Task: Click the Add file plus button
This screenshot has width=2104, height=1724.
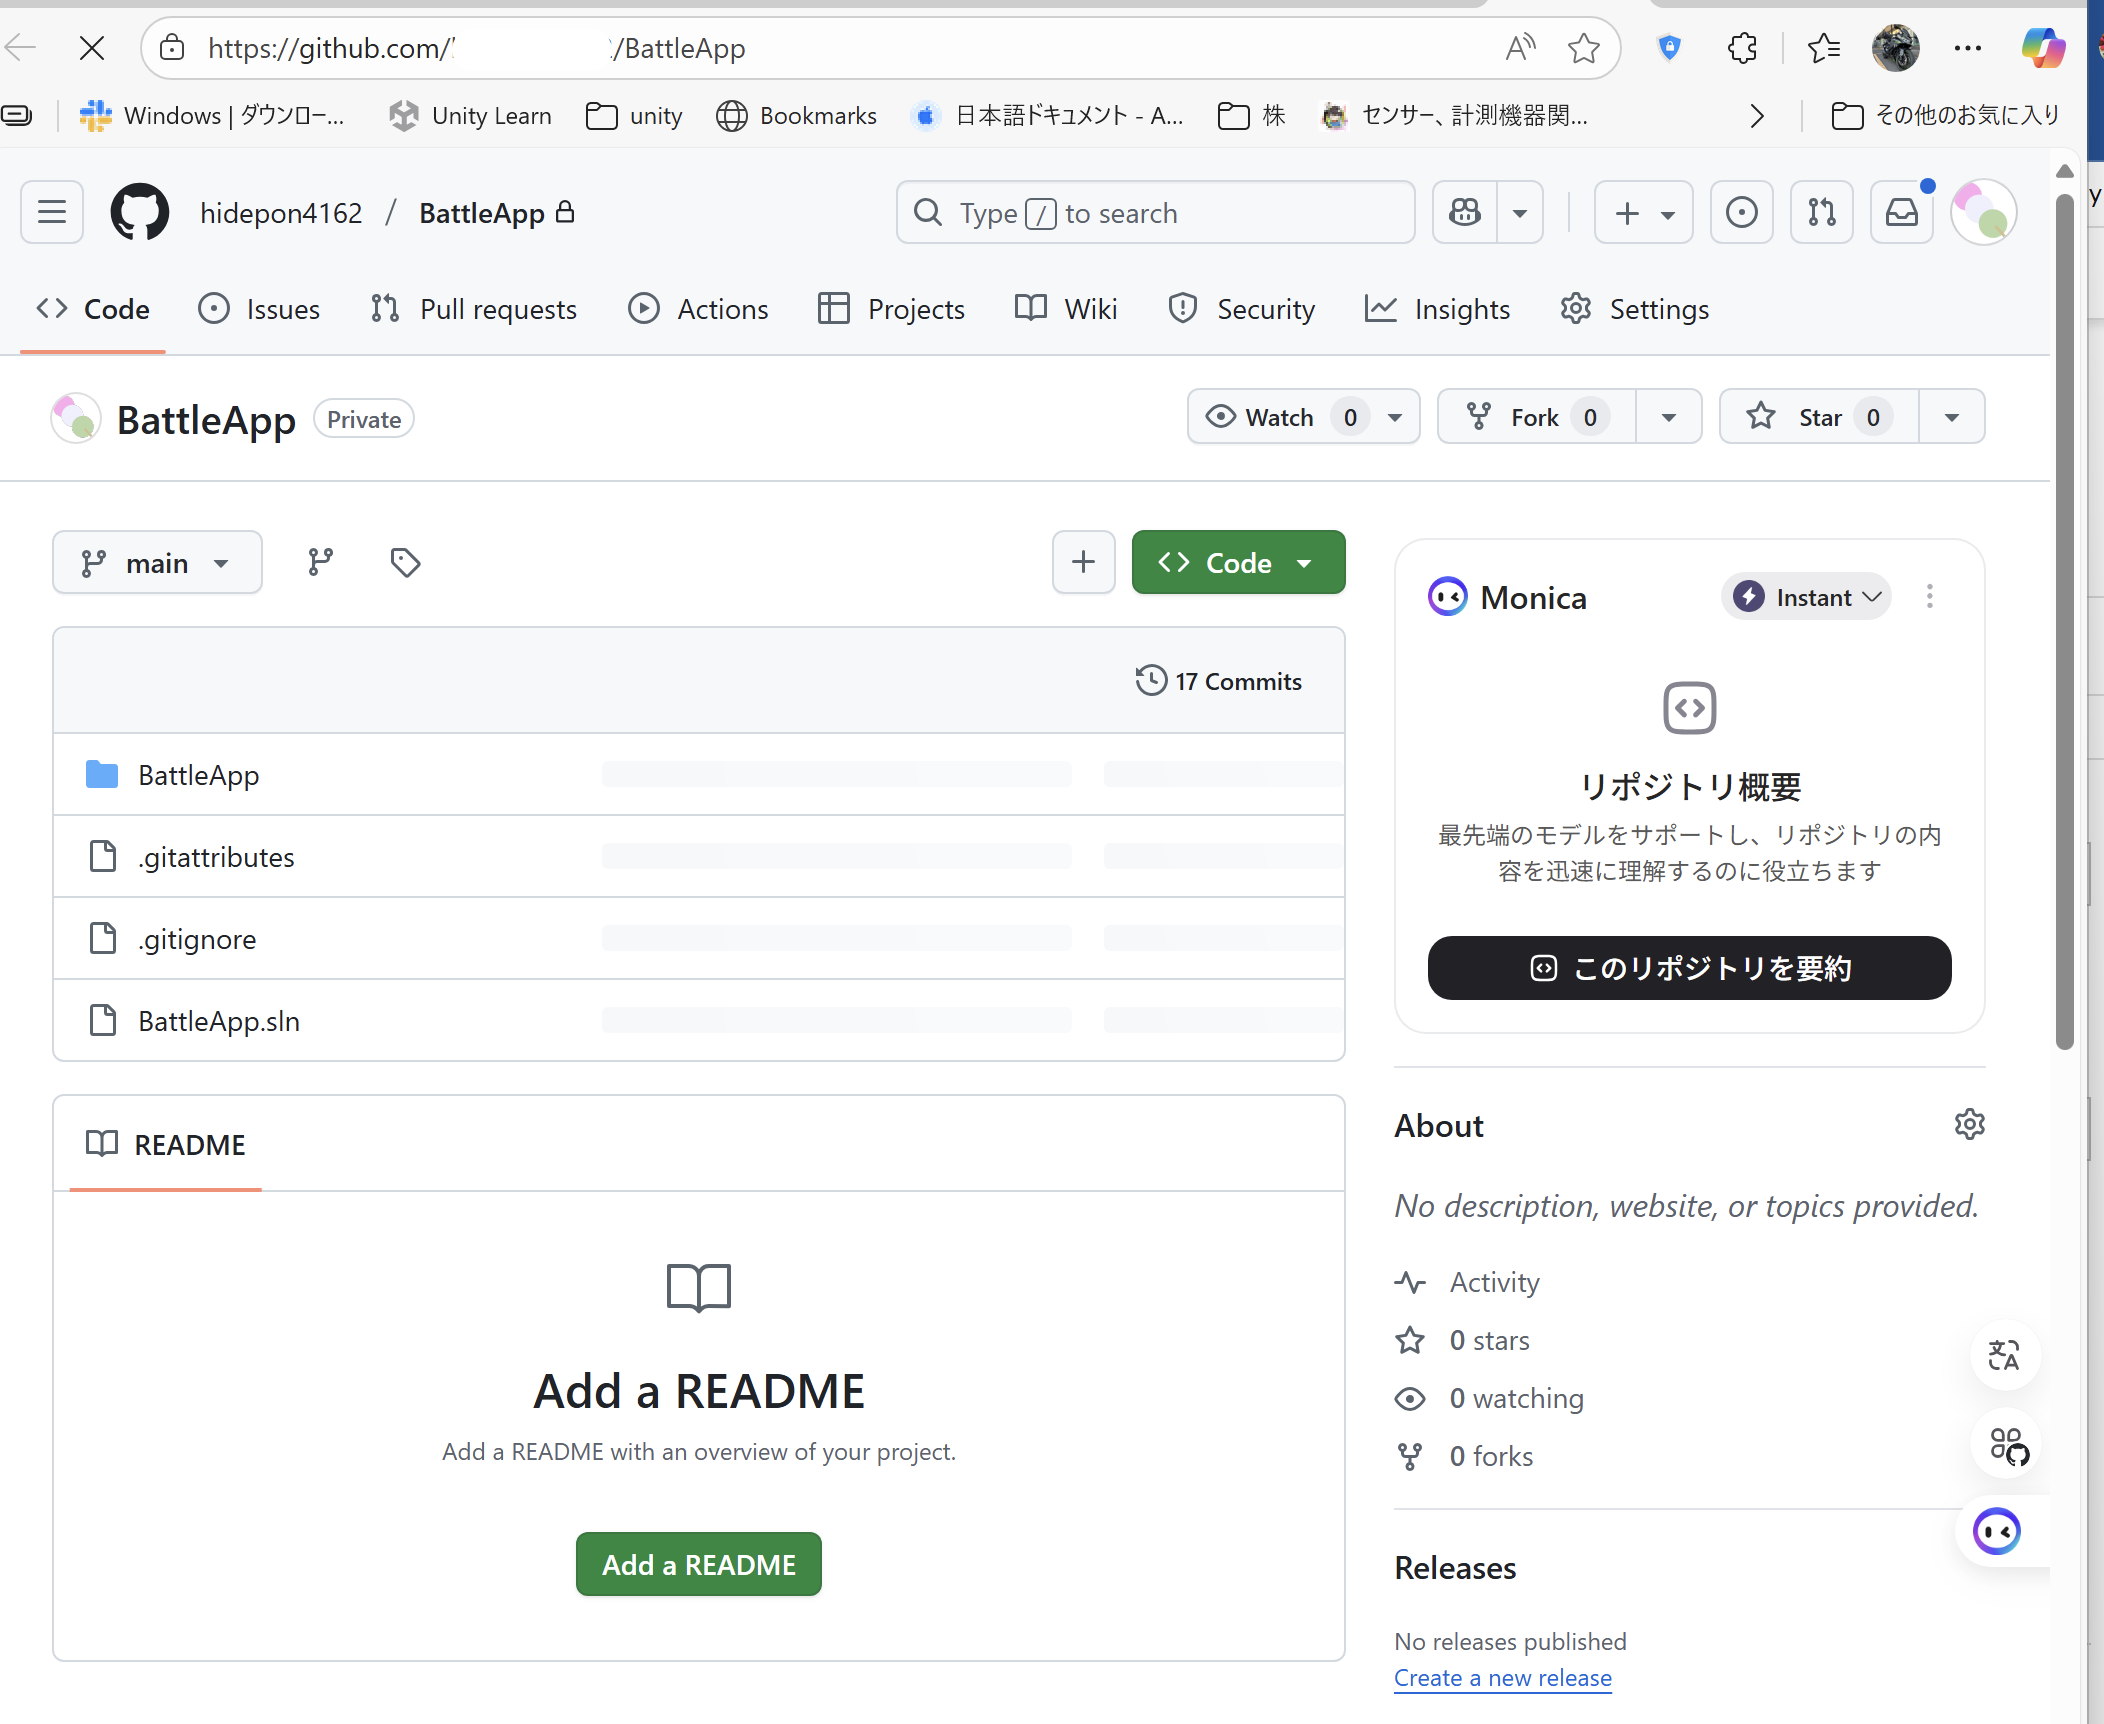Action: tap(1083, 562)
